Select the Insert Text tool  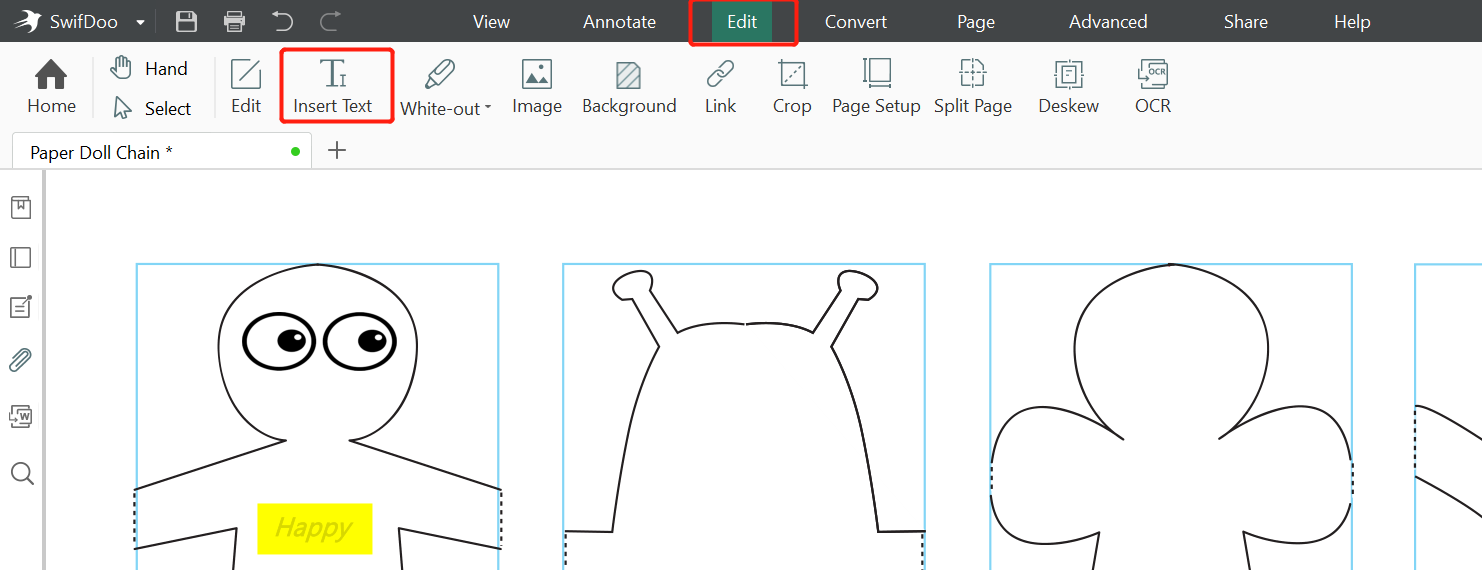[x=333, y=87]
